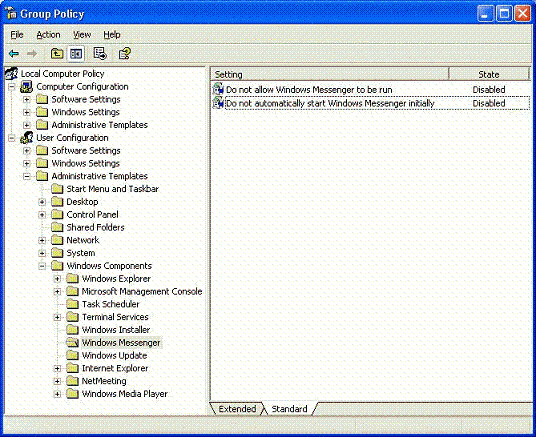Open the View menu
The image size is (536, 437).
(82, 35)
